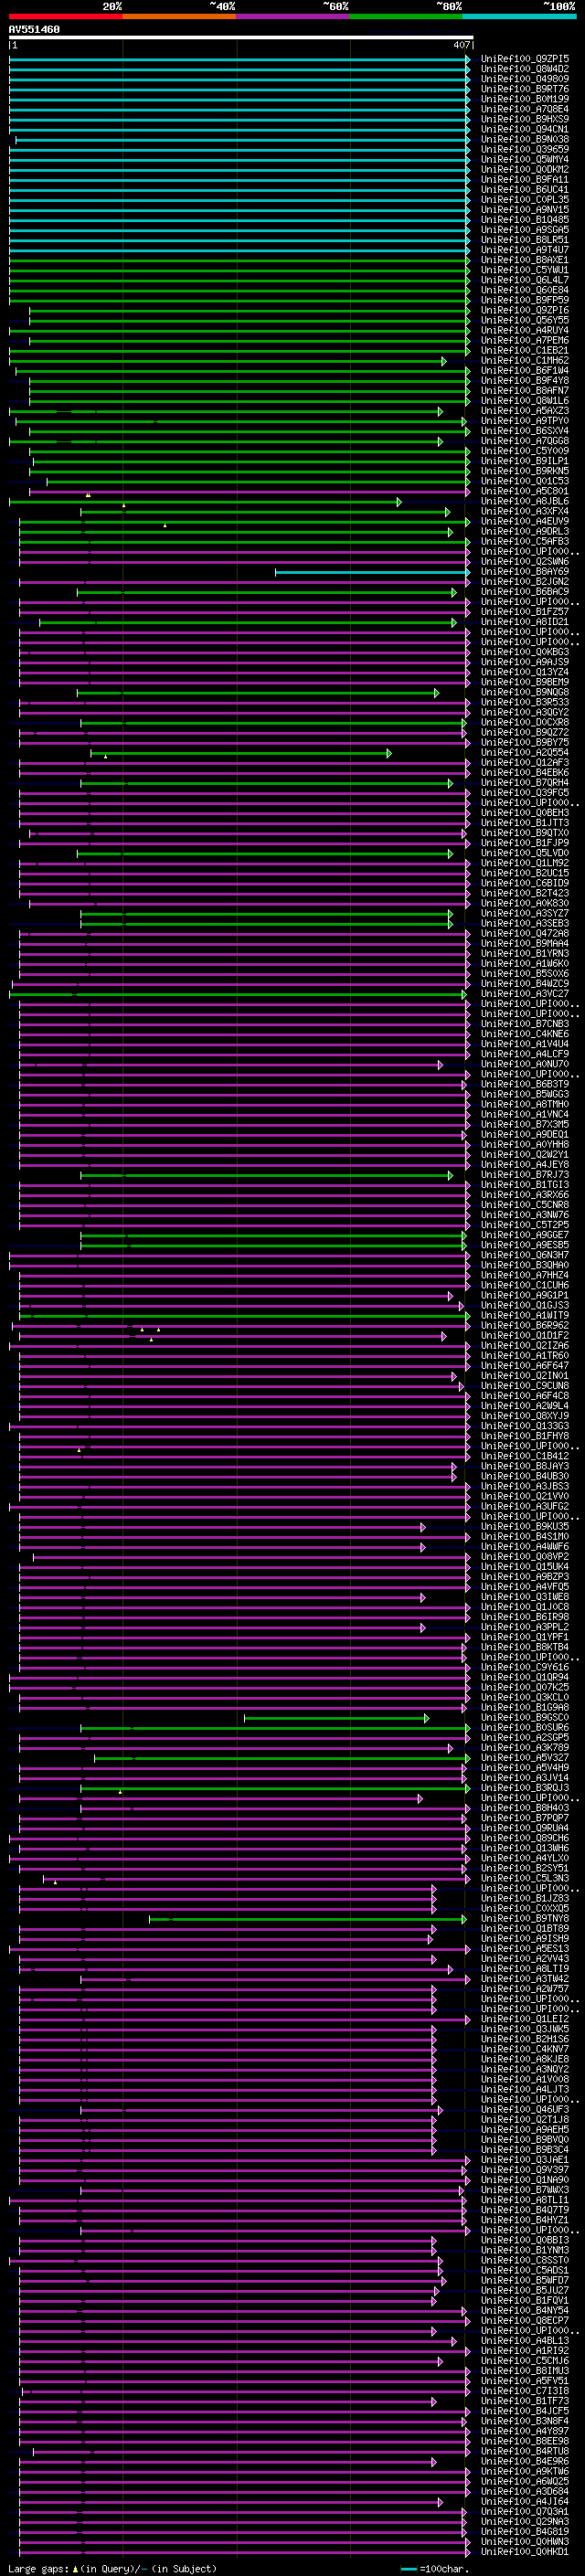Viewport: 585px width, 2576px height.
Task: Open the UniRef100_B6UC41 hit link
Action: tap(525, 190)
